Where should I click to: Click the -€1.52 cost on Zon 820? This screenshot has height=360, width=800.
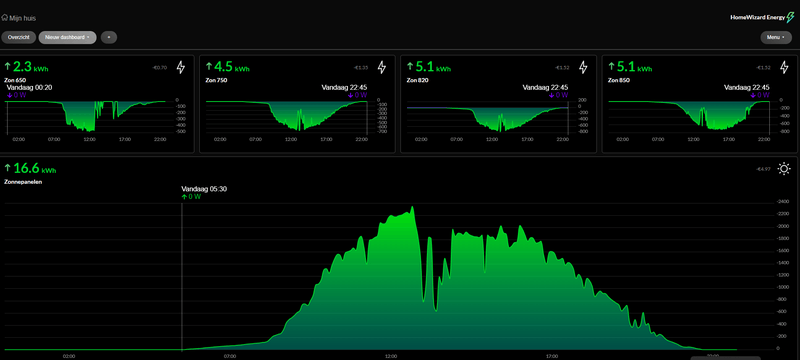coord(562,67)
